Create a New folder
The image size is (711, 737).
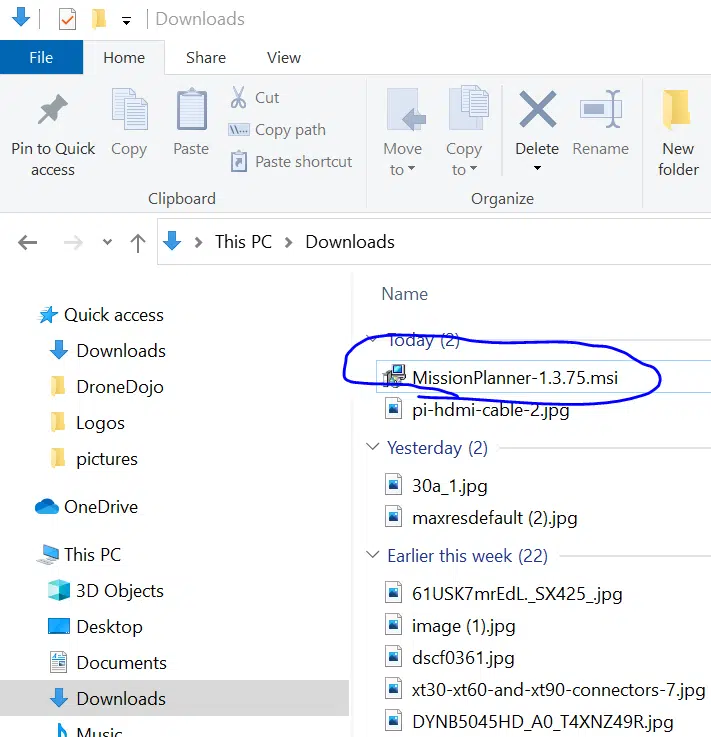pyautogui.click(x=678, y=133)
